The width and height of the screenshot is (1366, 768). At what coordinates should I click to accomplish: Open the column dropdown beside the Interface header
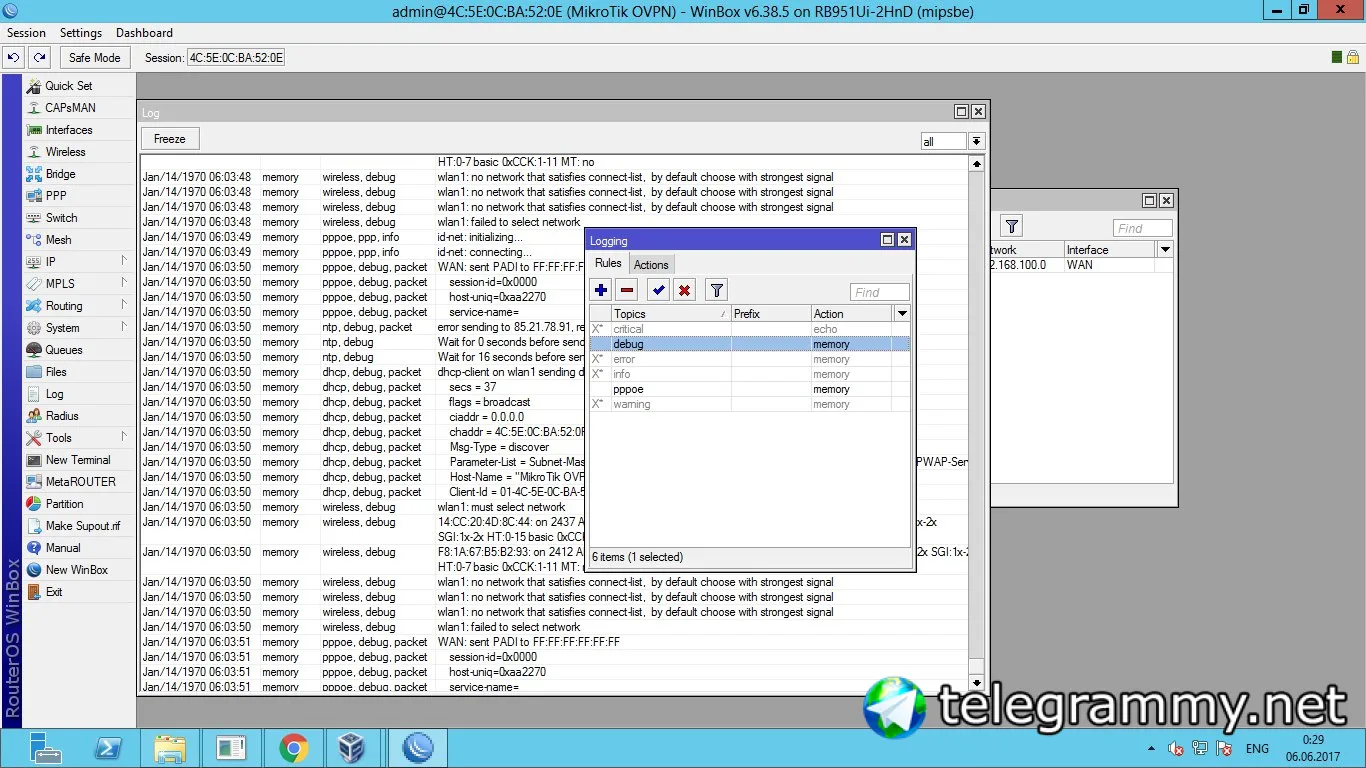1164,250
